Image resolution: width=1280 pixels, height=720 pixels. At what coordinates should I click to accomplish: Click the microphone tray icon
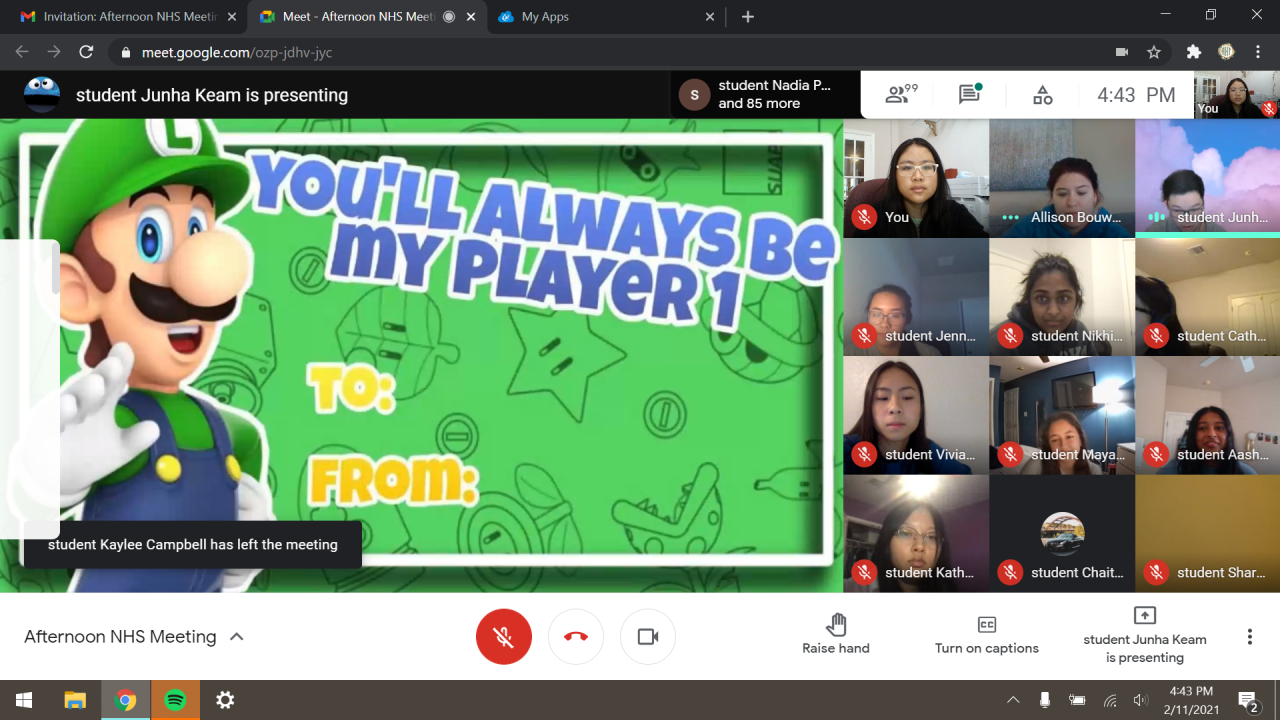tap(1045, 700)
